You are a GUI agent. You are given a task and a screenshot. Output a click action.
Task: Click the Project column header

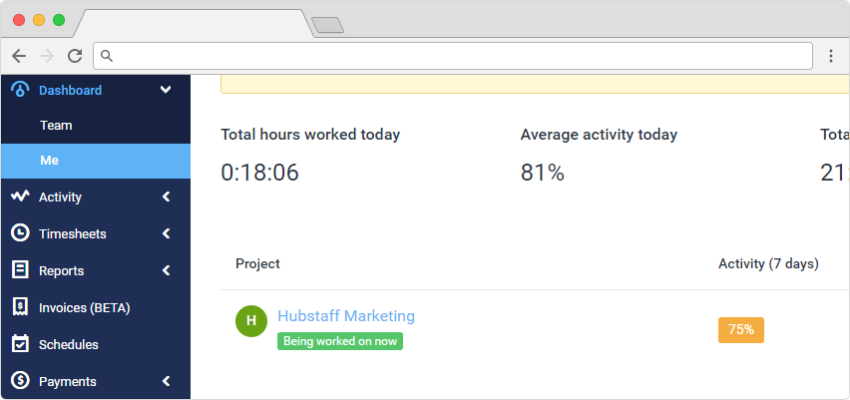257,264
